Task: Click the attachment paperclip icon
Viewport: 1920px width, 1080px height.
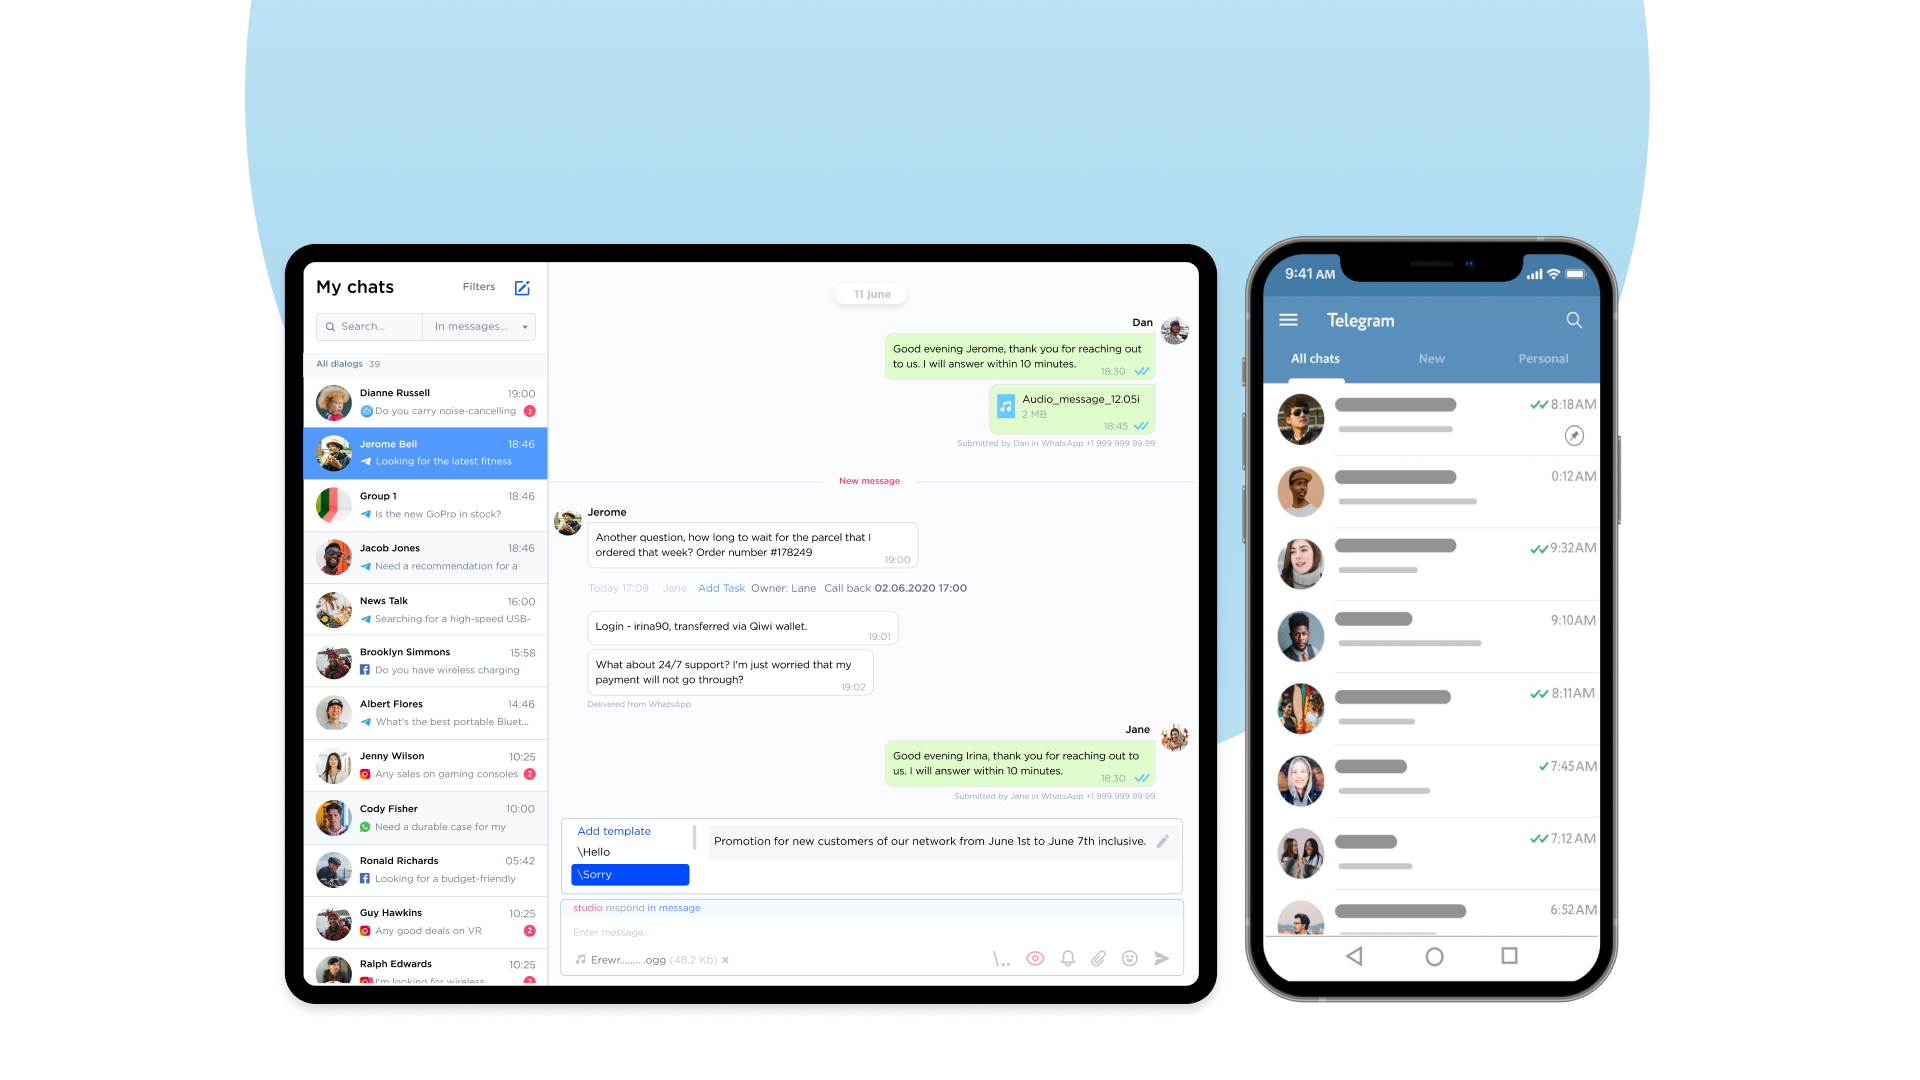Action: click(1097, 956)
